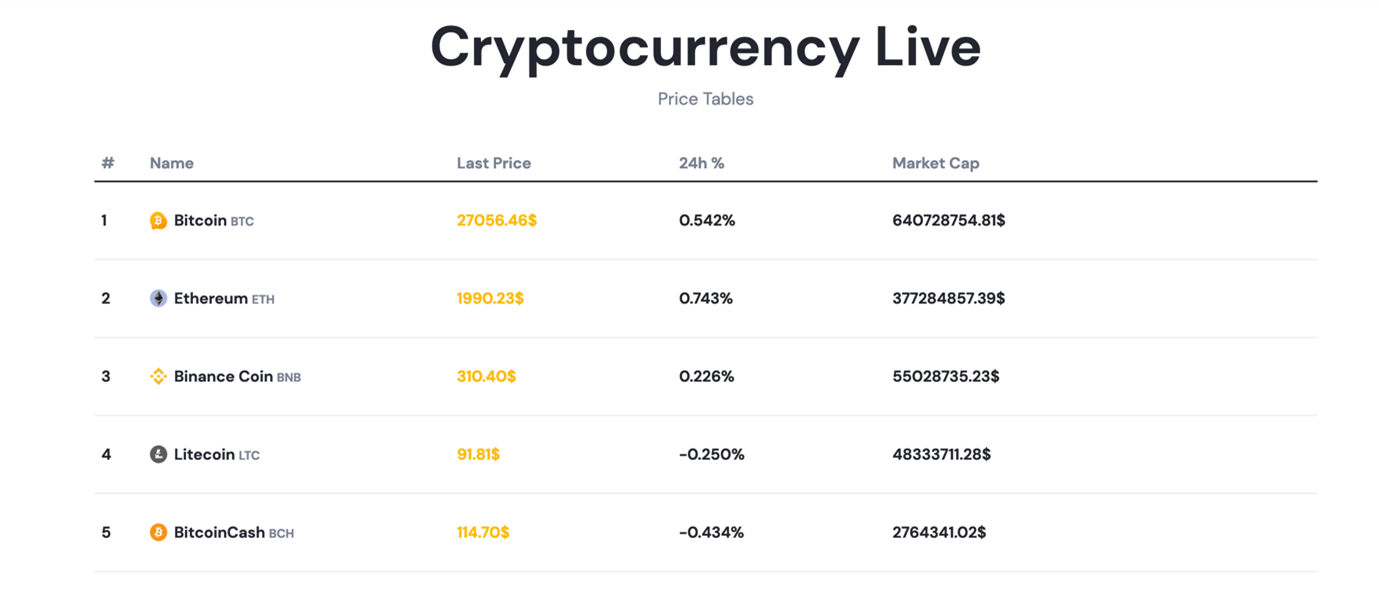1379x616 pixels.
Task: Click the Litecoin coin icon
Action: pyautogui.click(x=158, y=455)
